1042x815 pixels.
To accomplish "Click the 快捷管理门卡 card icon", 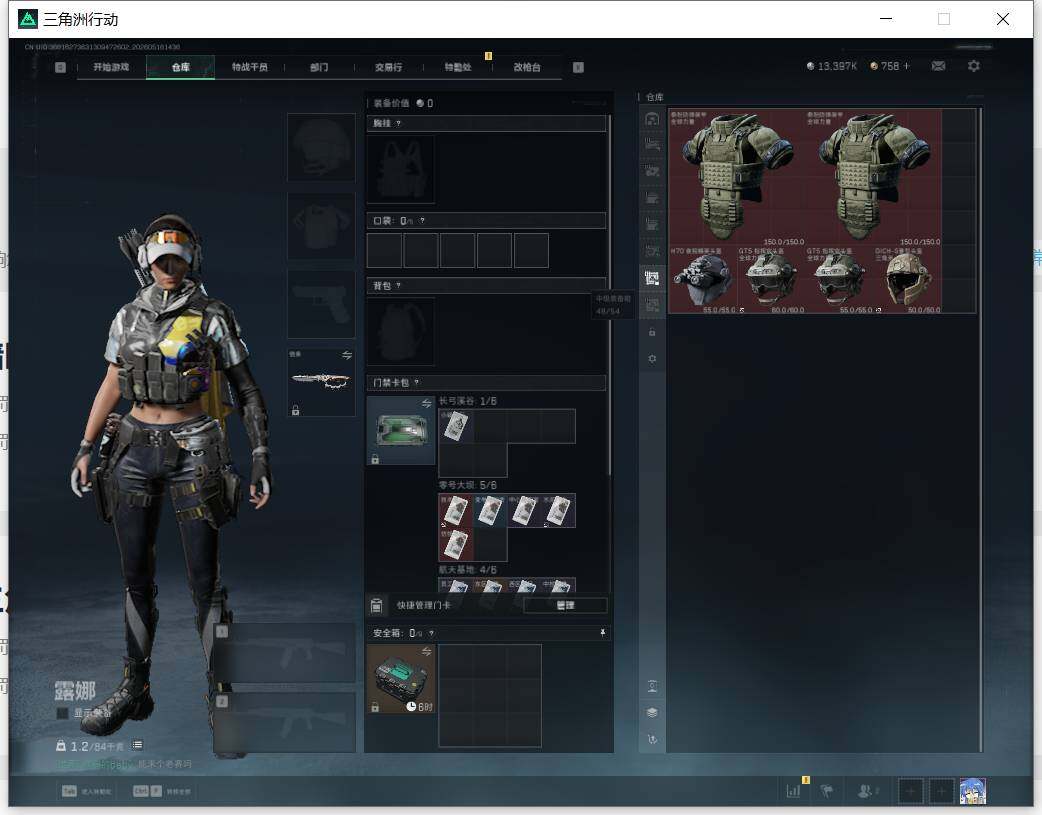I will click(376, 606).
